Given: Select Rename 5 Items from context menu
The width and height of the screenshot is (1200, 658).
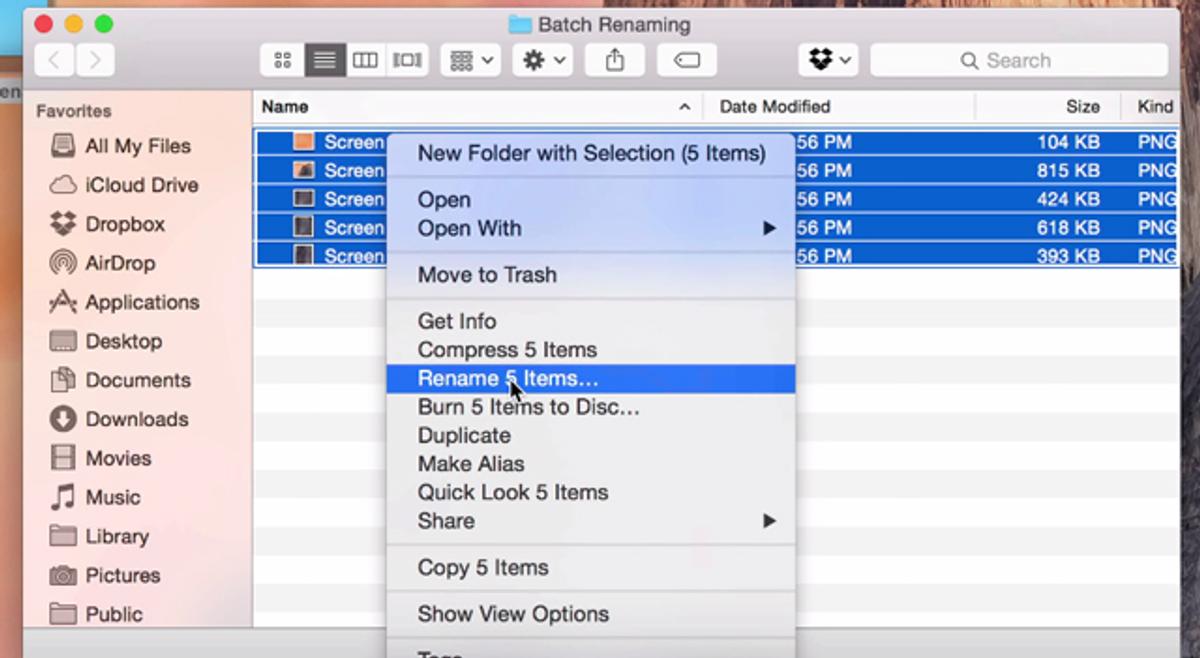Looking at the screenshot, I should click(507, 378).
